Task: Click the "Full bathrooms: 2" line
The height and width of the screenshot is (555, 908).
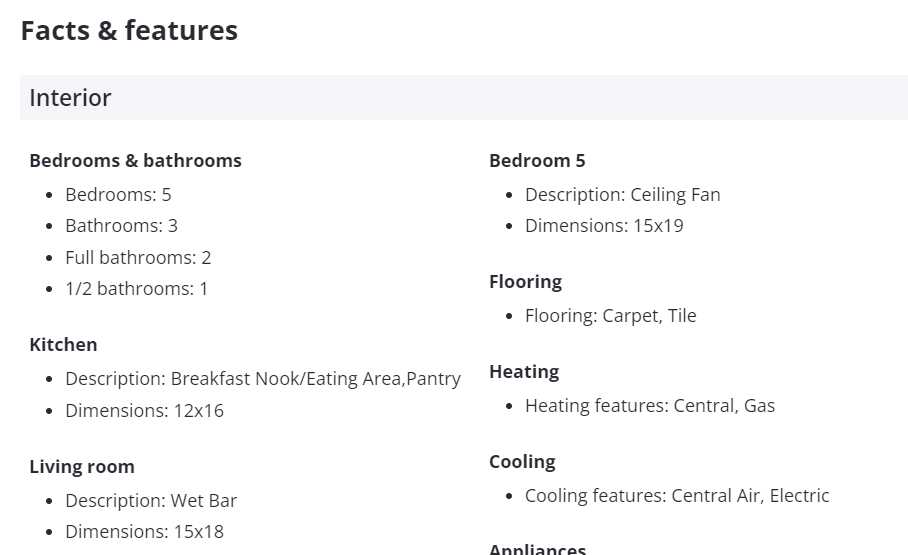Action: pos(138,258)
